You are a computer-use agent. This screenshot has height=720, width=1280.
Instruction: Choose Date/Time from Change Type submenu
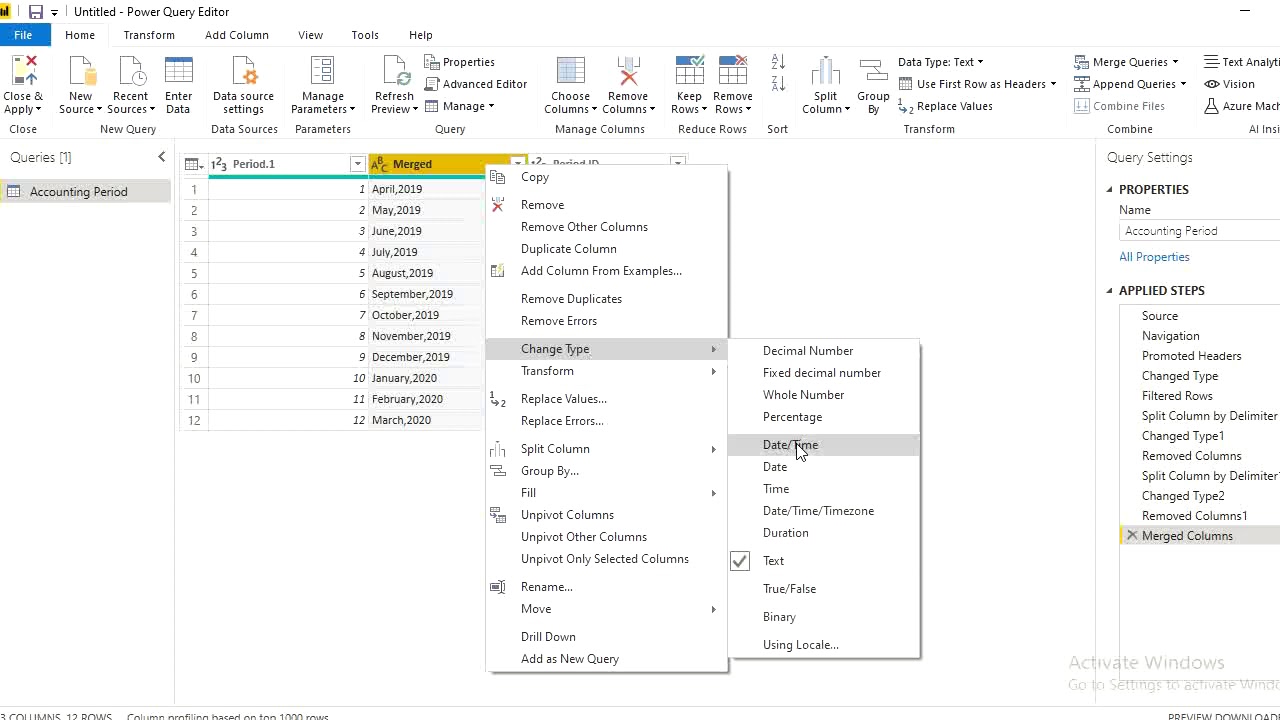[x=824, y=445]
